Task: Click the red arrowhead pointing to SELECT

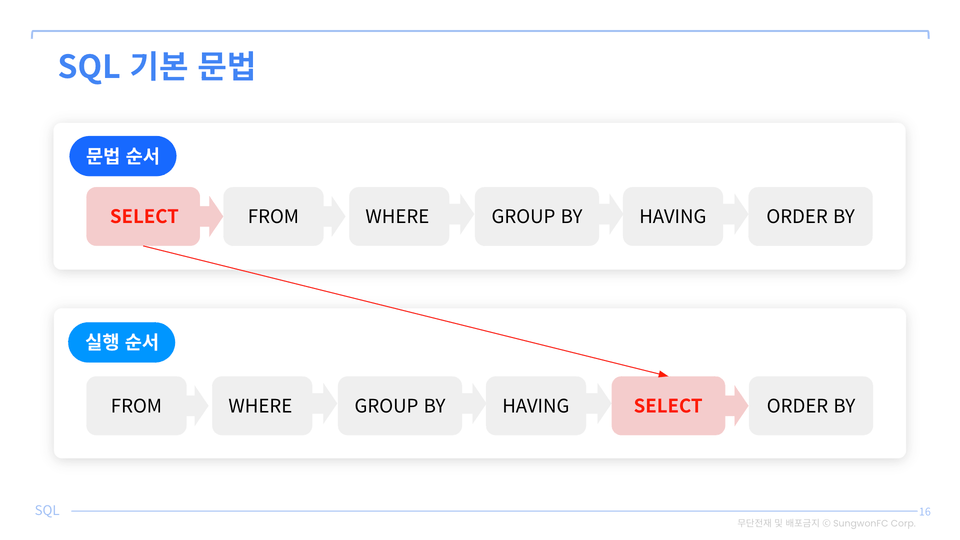Action: (662, 374)
